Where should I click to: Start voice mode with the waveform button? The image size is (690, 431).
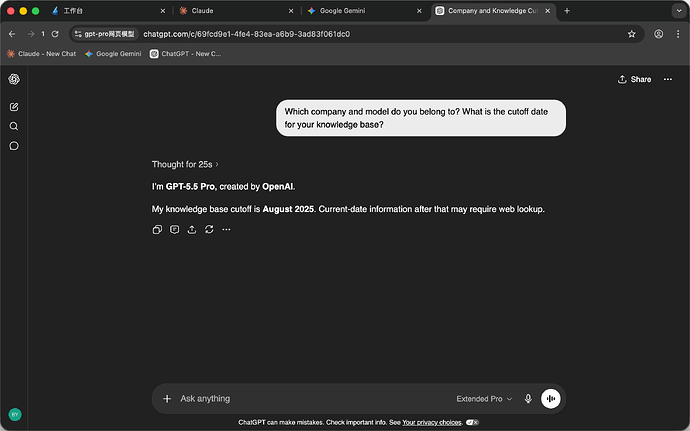[551, 399]
